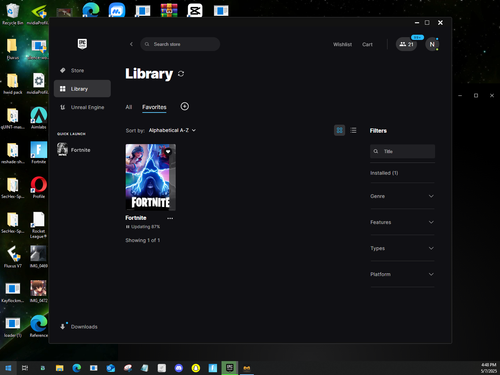The image size is (500, 375).
Task: Open Unreal Engine in the sidebar
Action: coord(82,107)
